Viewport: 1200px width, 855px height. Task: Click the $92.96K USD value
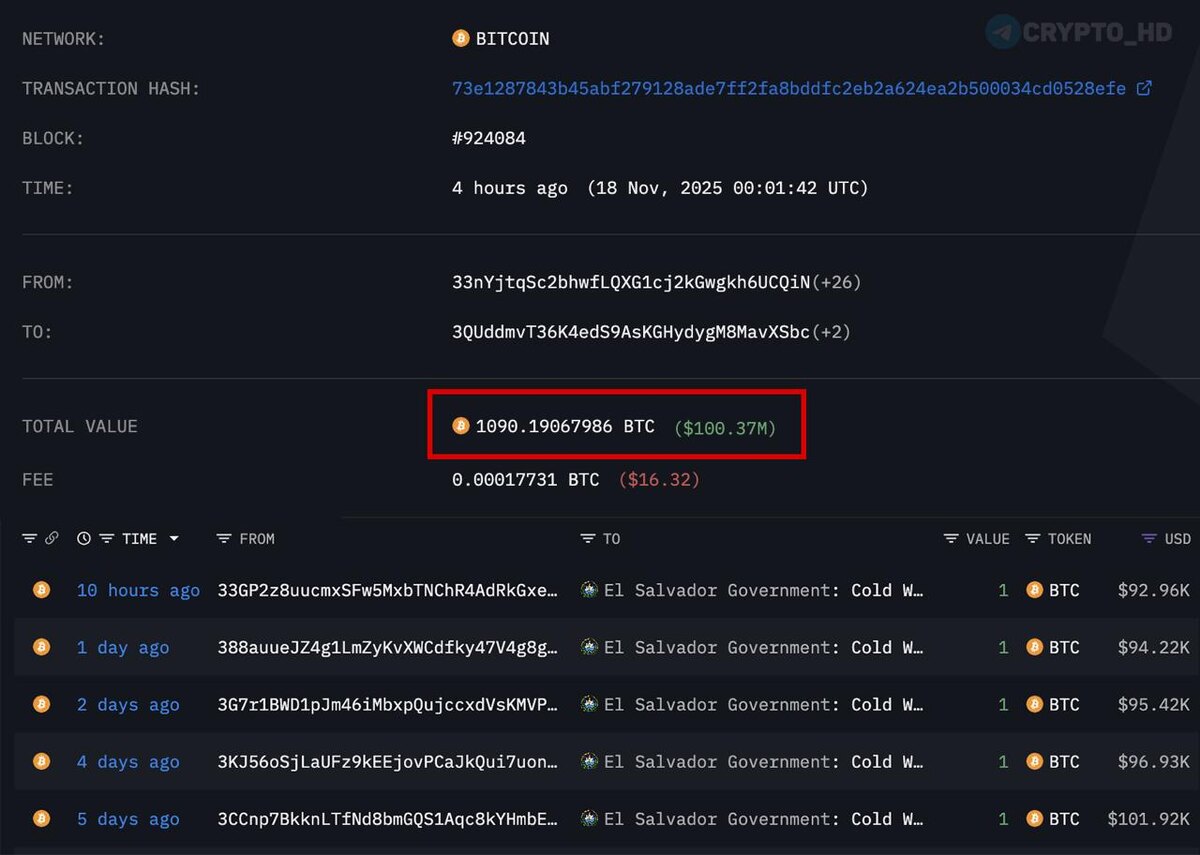[1153, 590]
